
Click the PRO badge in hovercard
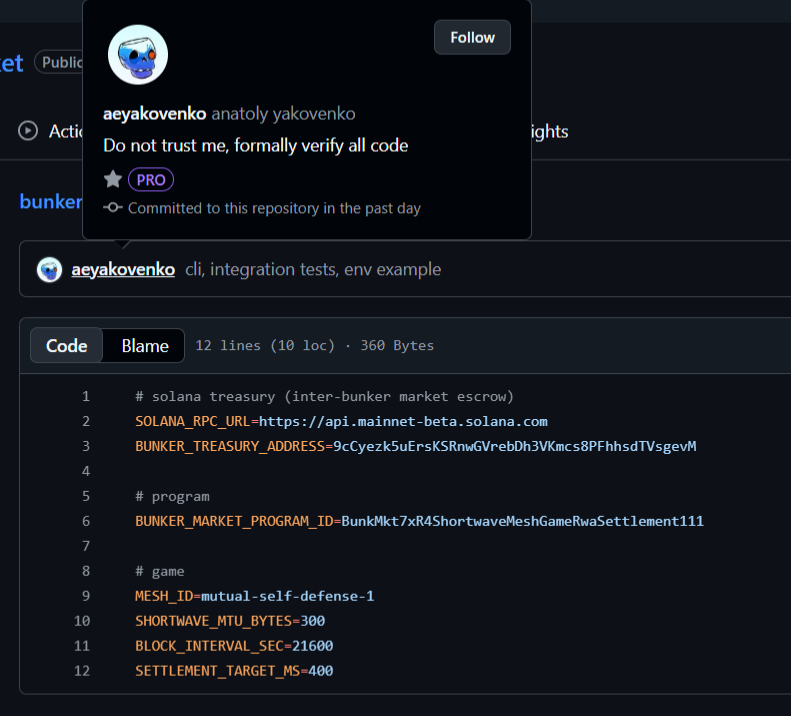[151, 180]
